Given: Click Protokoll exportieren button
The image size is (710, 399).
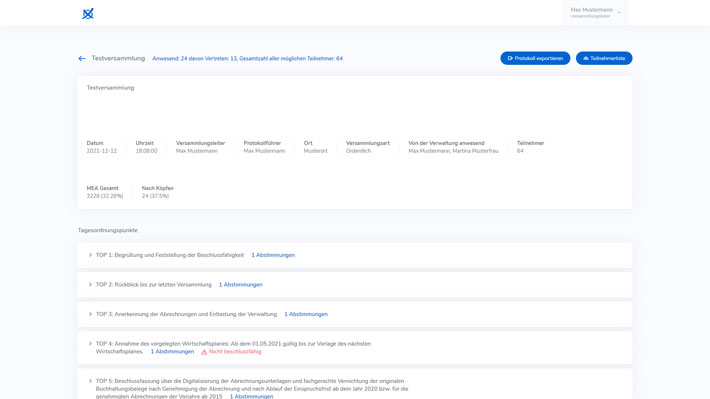Looking at the screenshot, I should 535,58.
